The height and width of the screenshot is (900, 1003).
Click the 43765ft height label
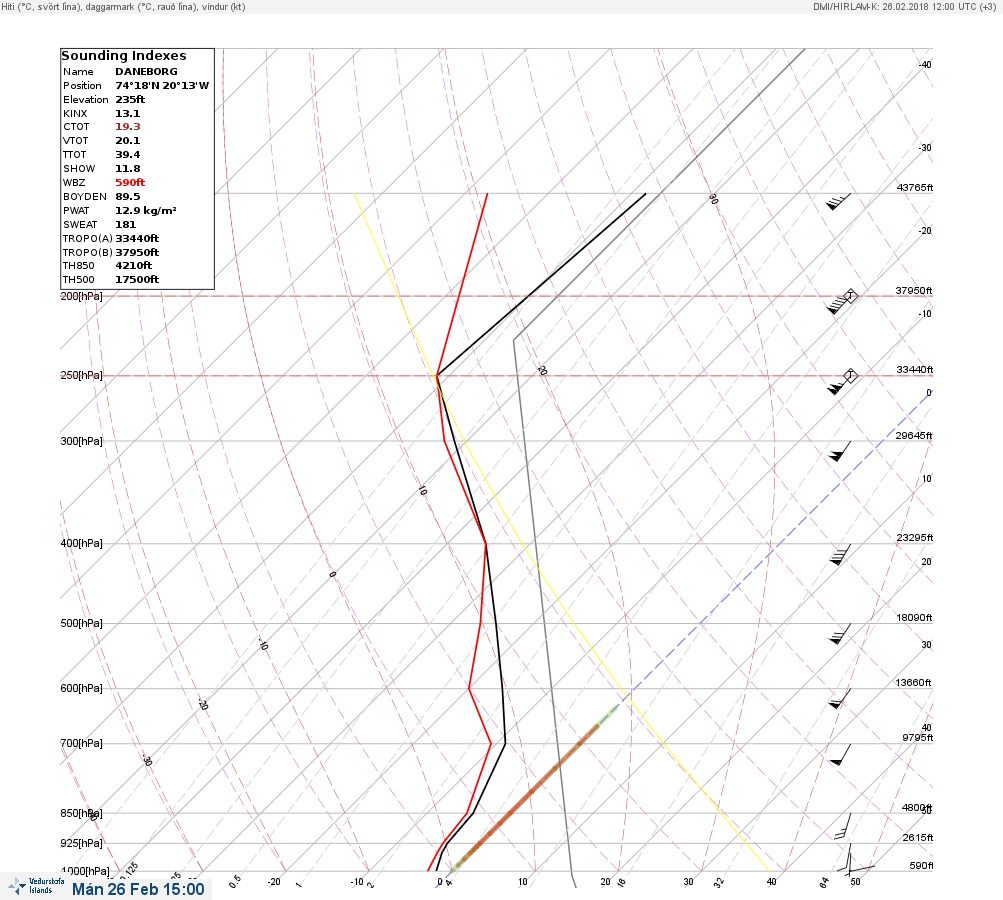tap(915, 187)
